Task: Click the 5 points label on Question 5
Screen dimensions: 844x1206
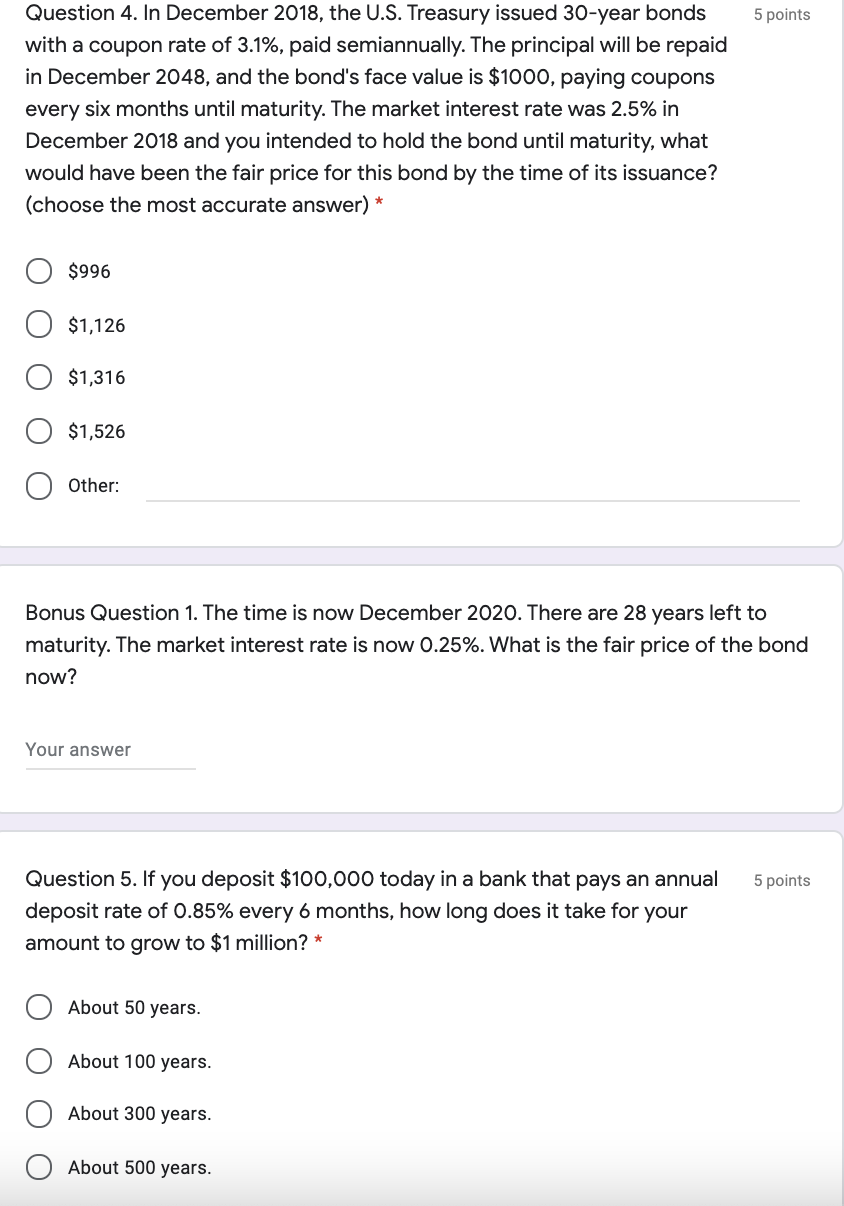Action: (x=781, y=880)
